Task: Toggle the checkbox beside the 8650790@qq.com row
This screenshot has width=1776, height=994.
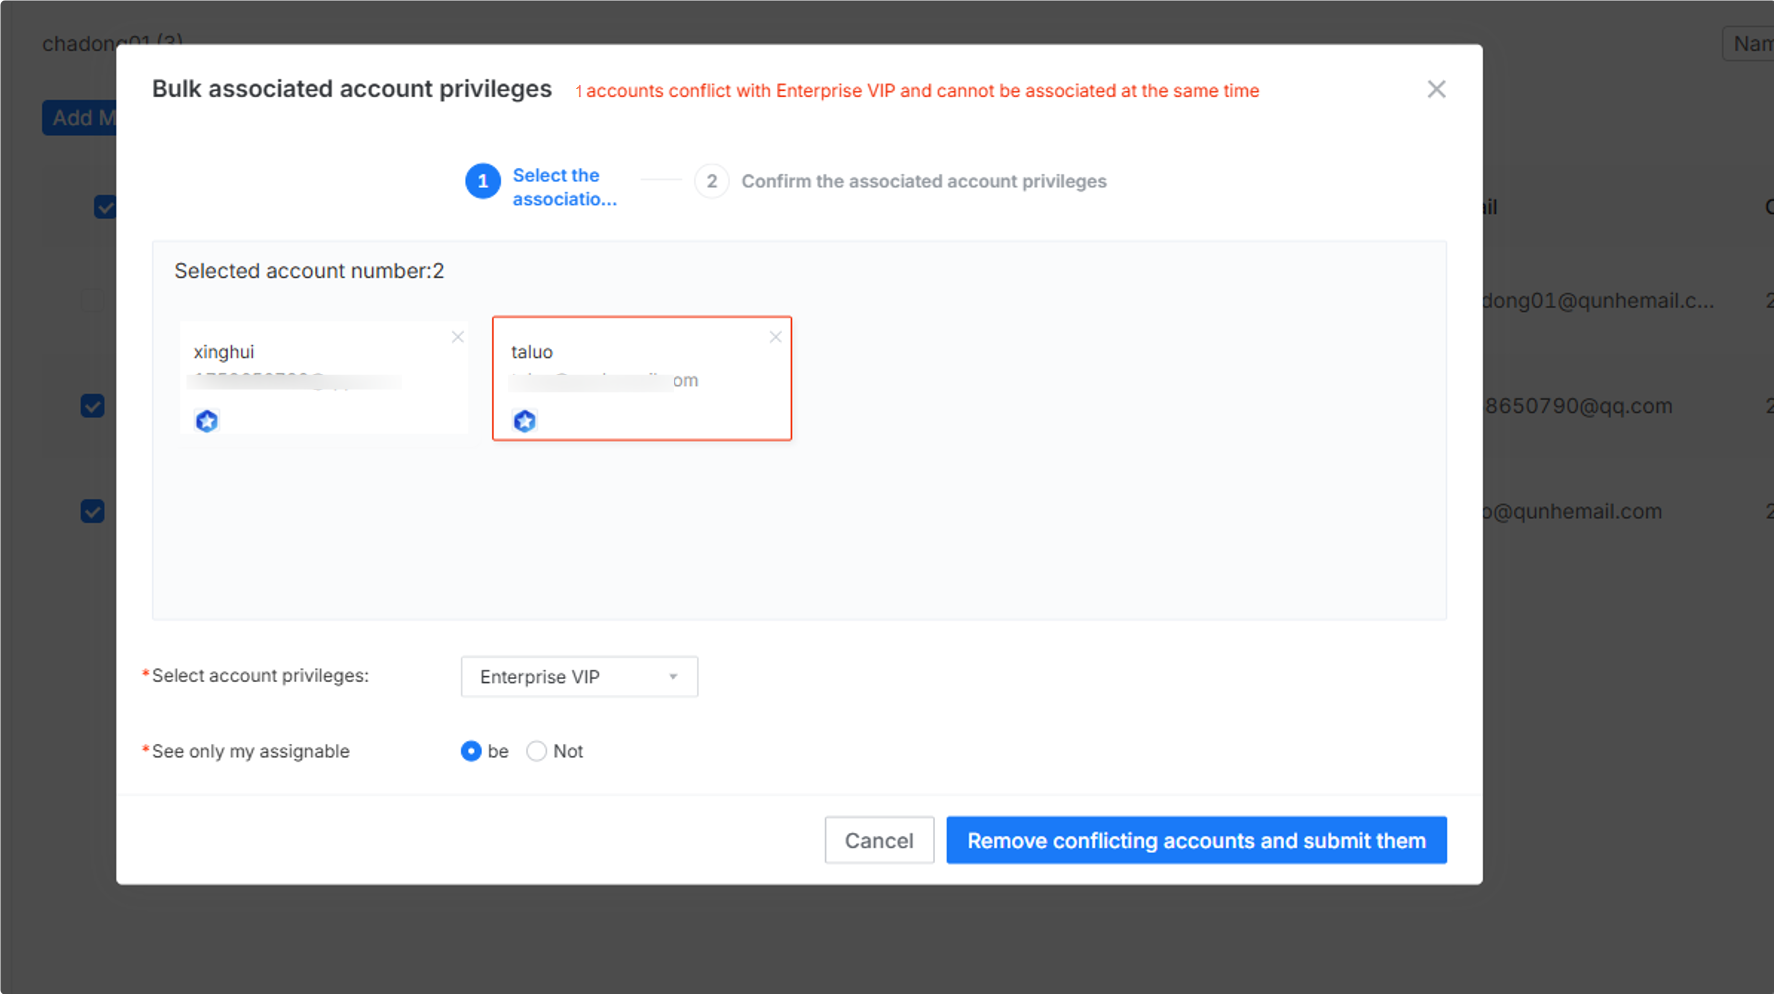Action: click(93, 406)
